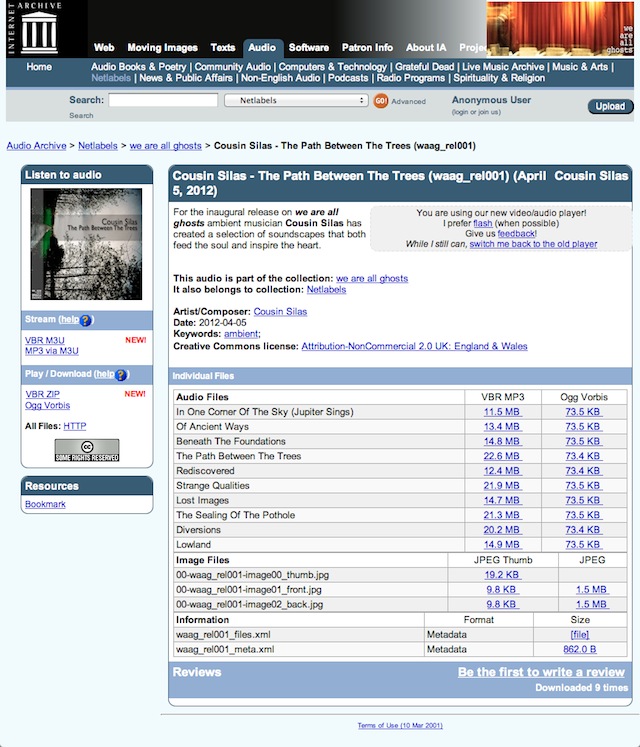Select the Audio tab
This screenshot has height=747, width=640.
pos(262,48)
